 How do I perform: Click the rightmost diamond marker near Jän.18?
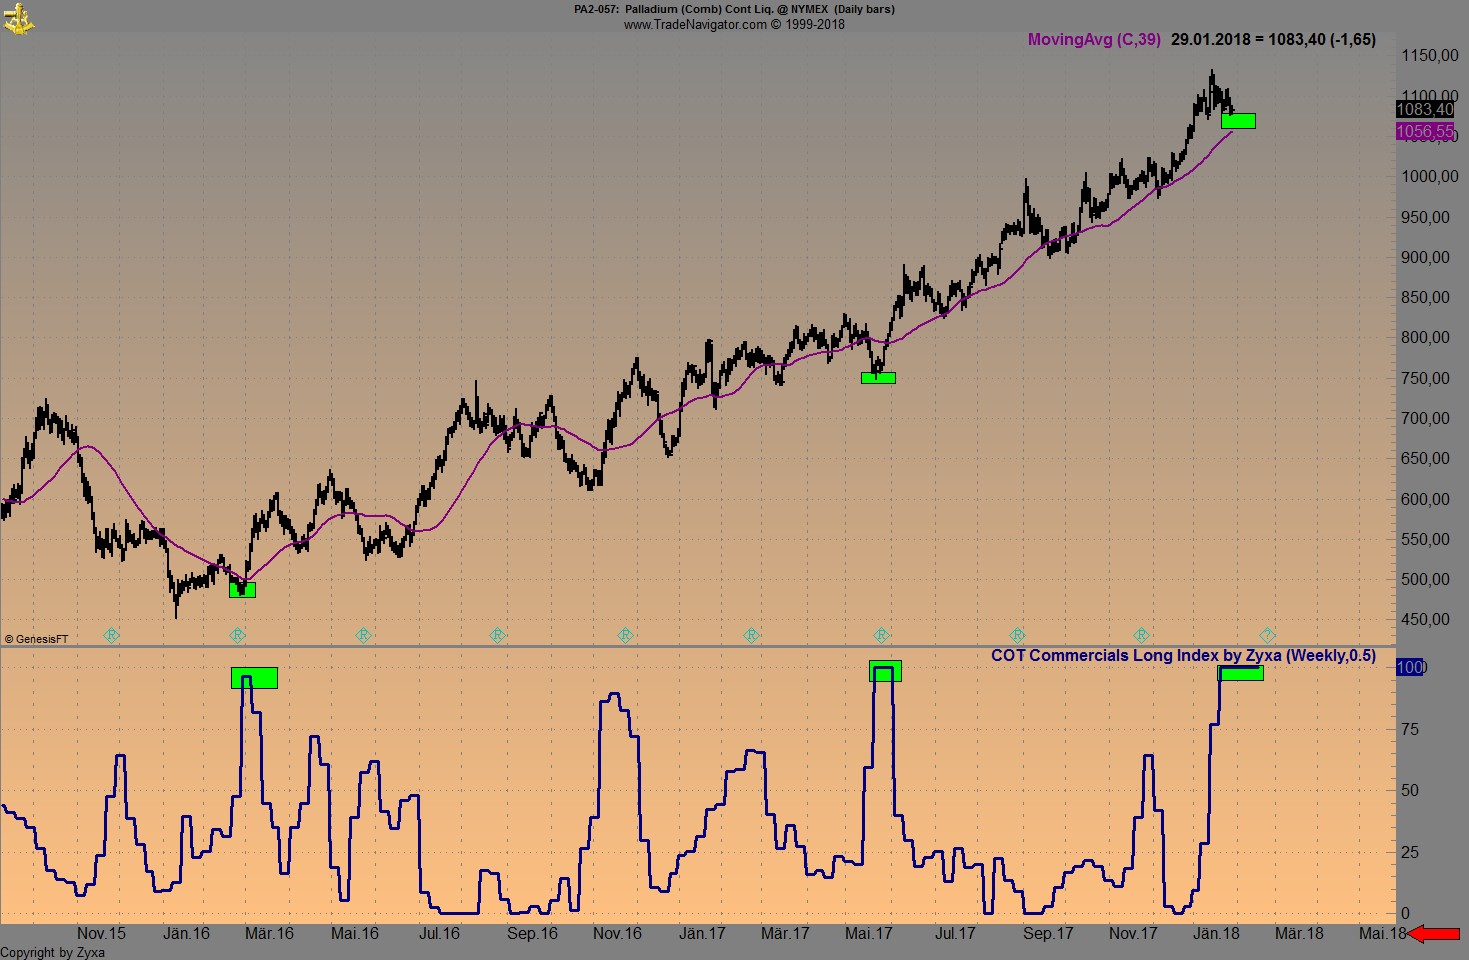click(x=1267, y=635)
